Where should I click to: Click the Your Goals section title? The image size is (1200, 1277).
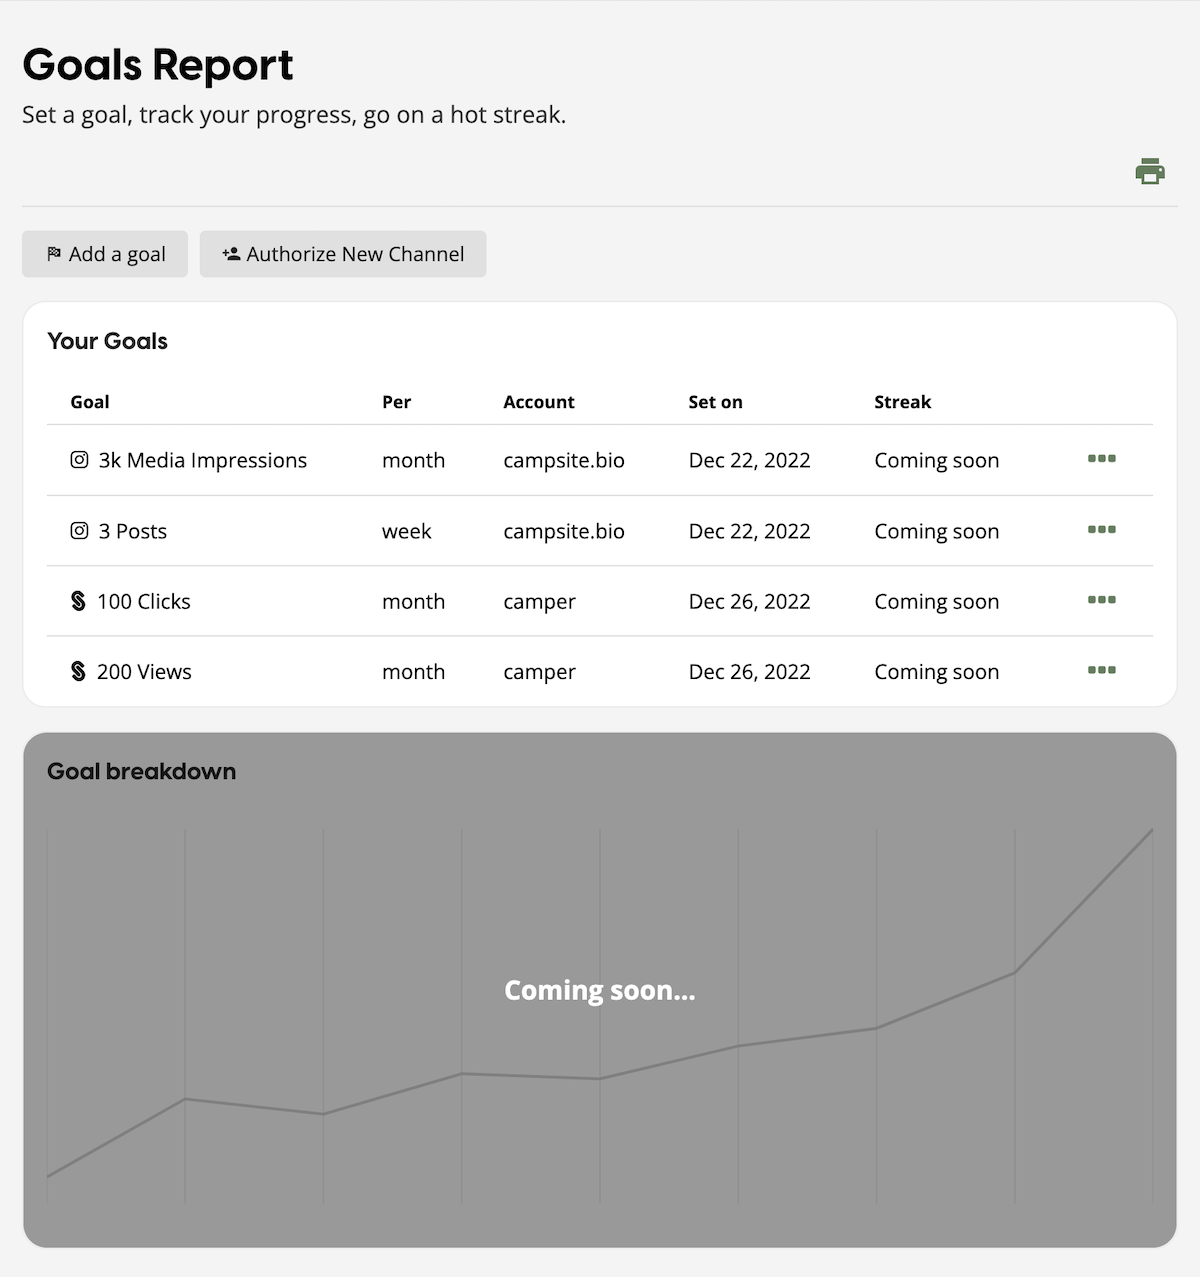click(107, 341)
